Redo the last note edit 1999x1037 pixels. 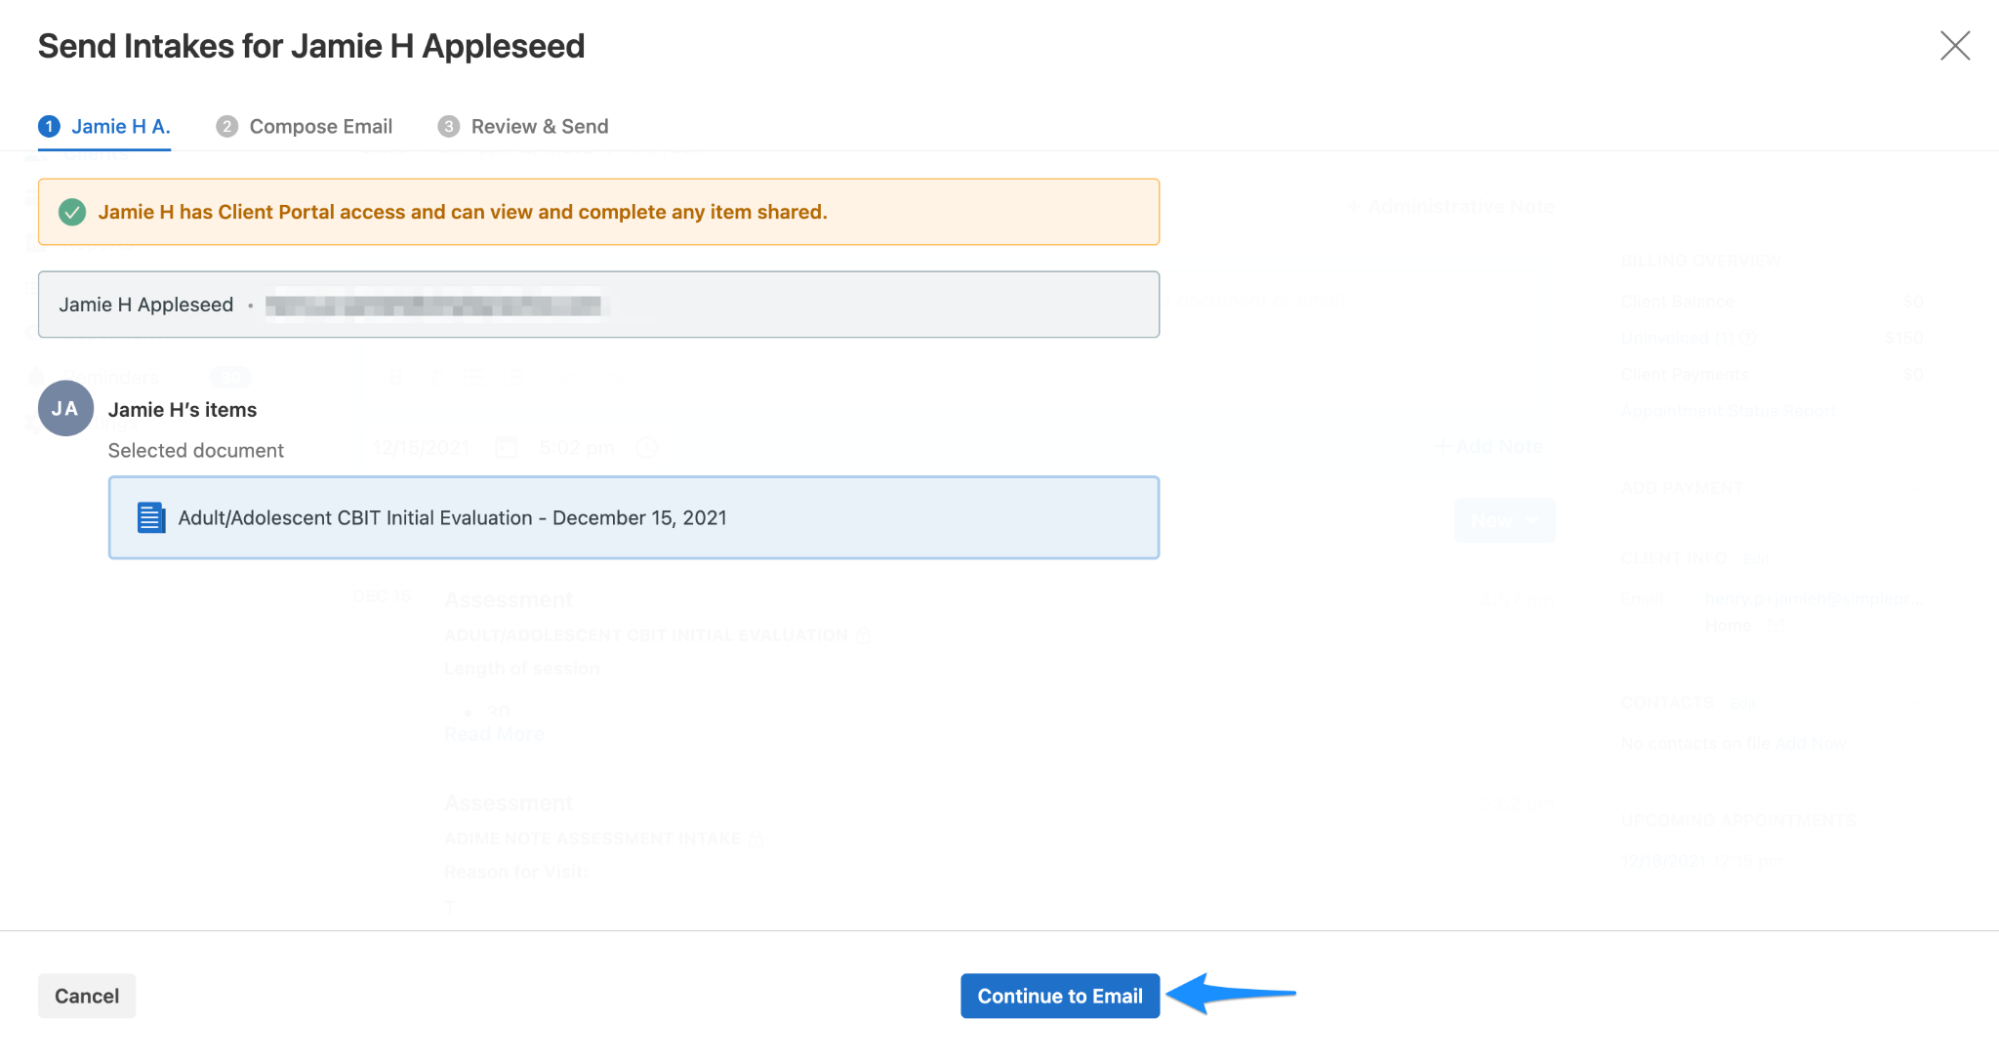[608, 377]
